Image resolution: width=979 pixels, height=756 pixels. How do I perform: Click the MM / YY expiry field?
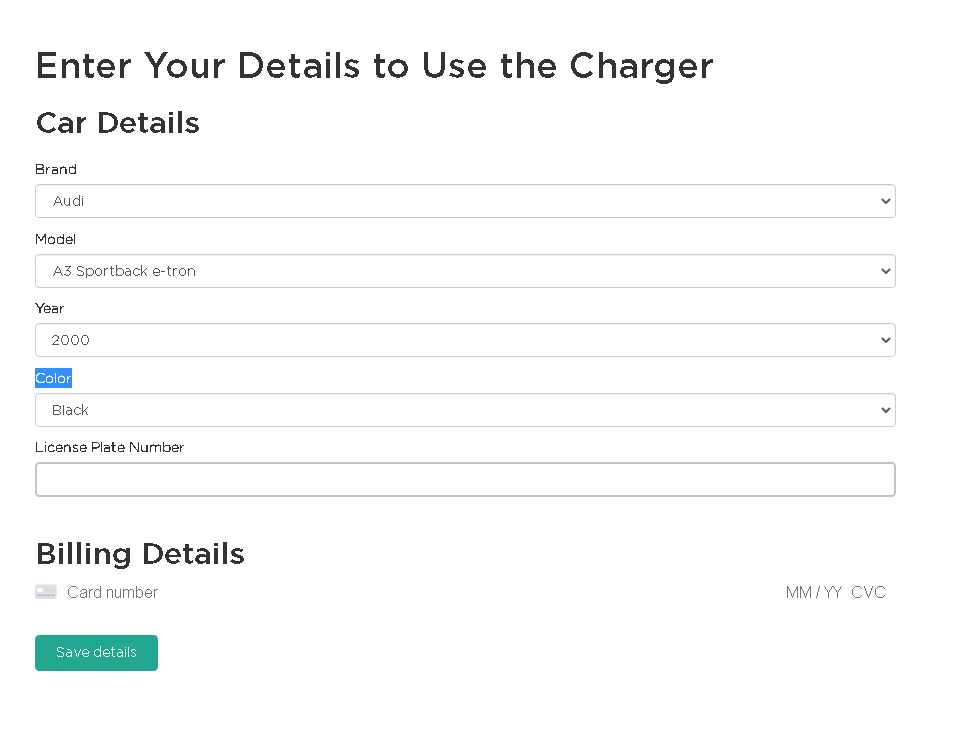(814, 592)
